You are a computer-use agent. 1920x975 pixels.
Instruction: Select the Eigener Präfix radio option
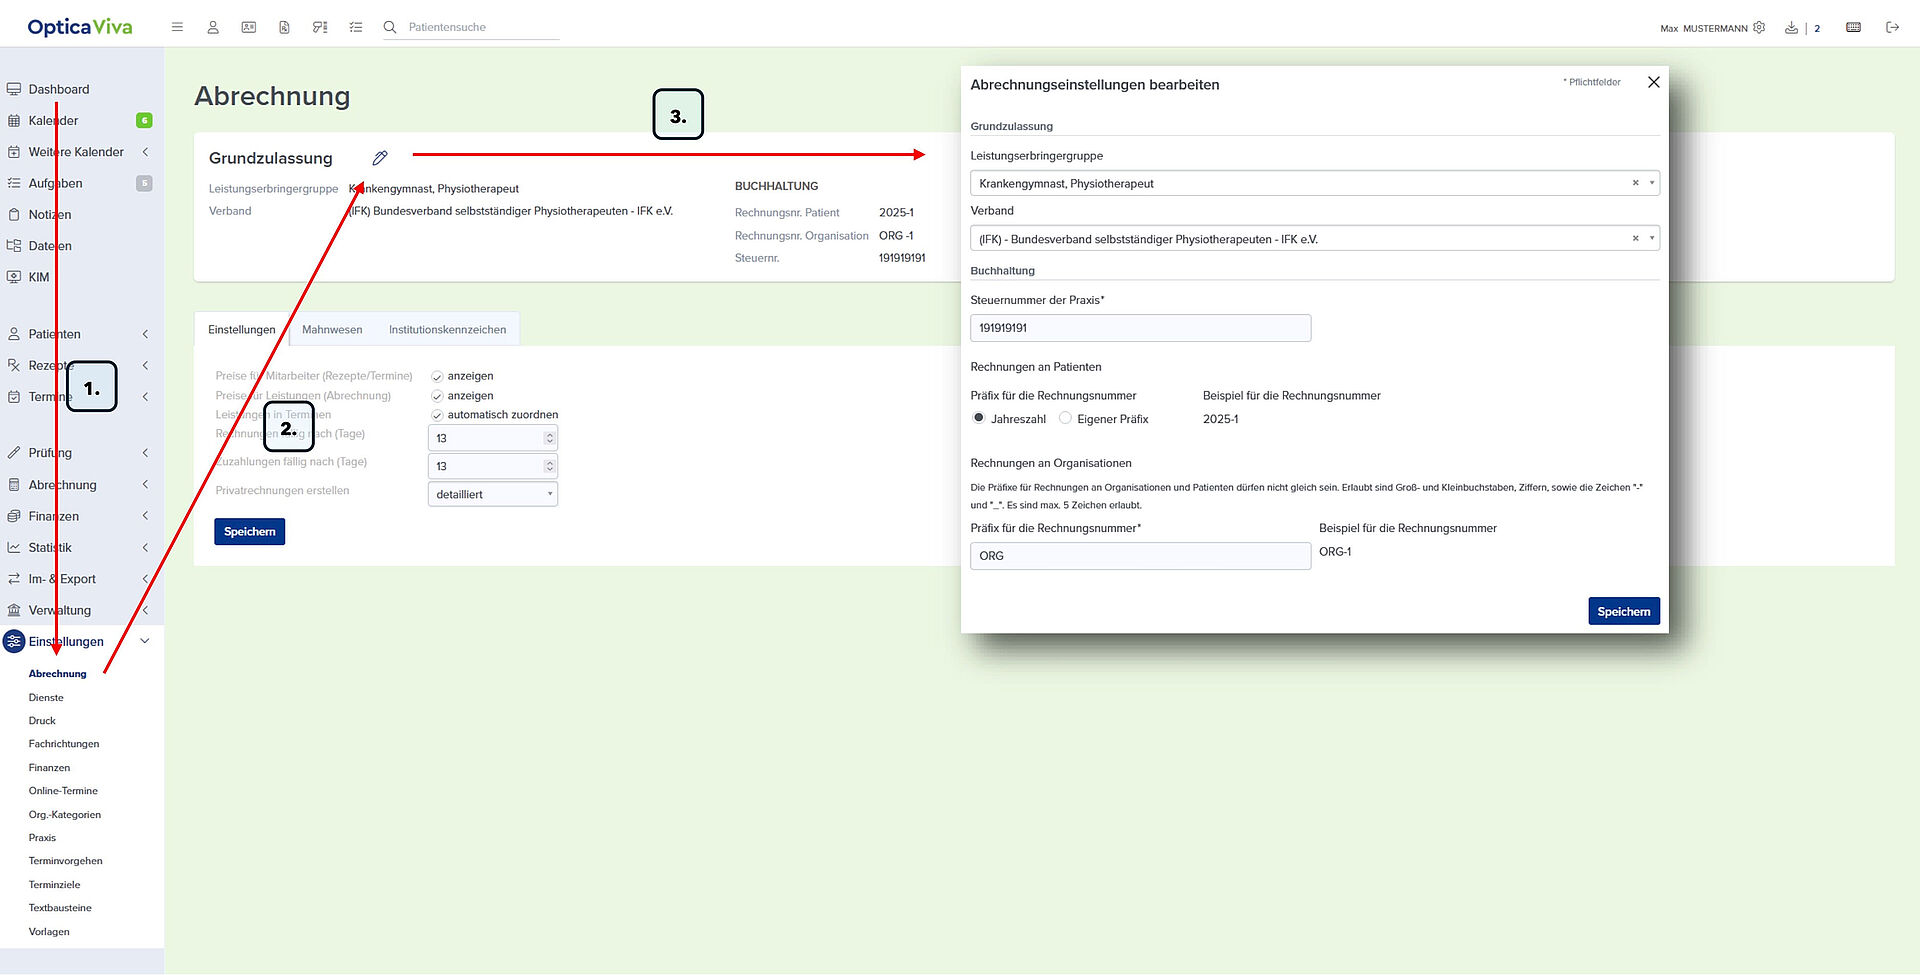click(1065, 418)
